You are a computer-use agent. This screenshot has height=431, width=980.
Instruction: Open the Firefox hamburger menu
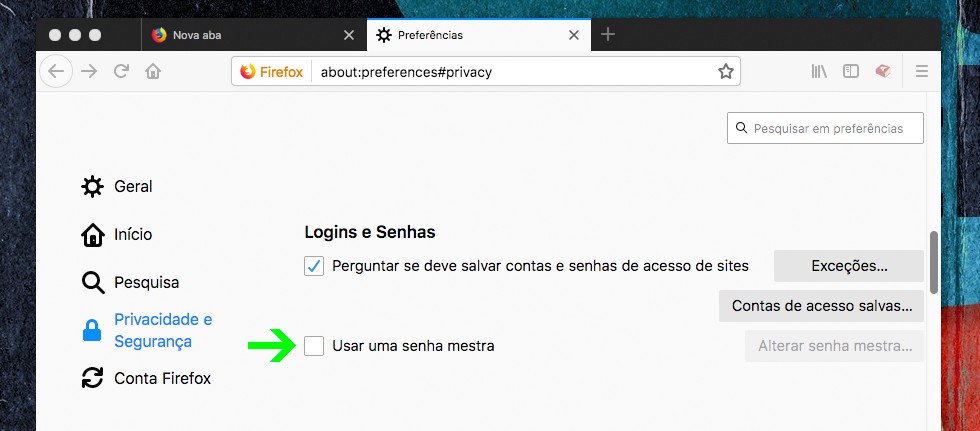(922, 71)
